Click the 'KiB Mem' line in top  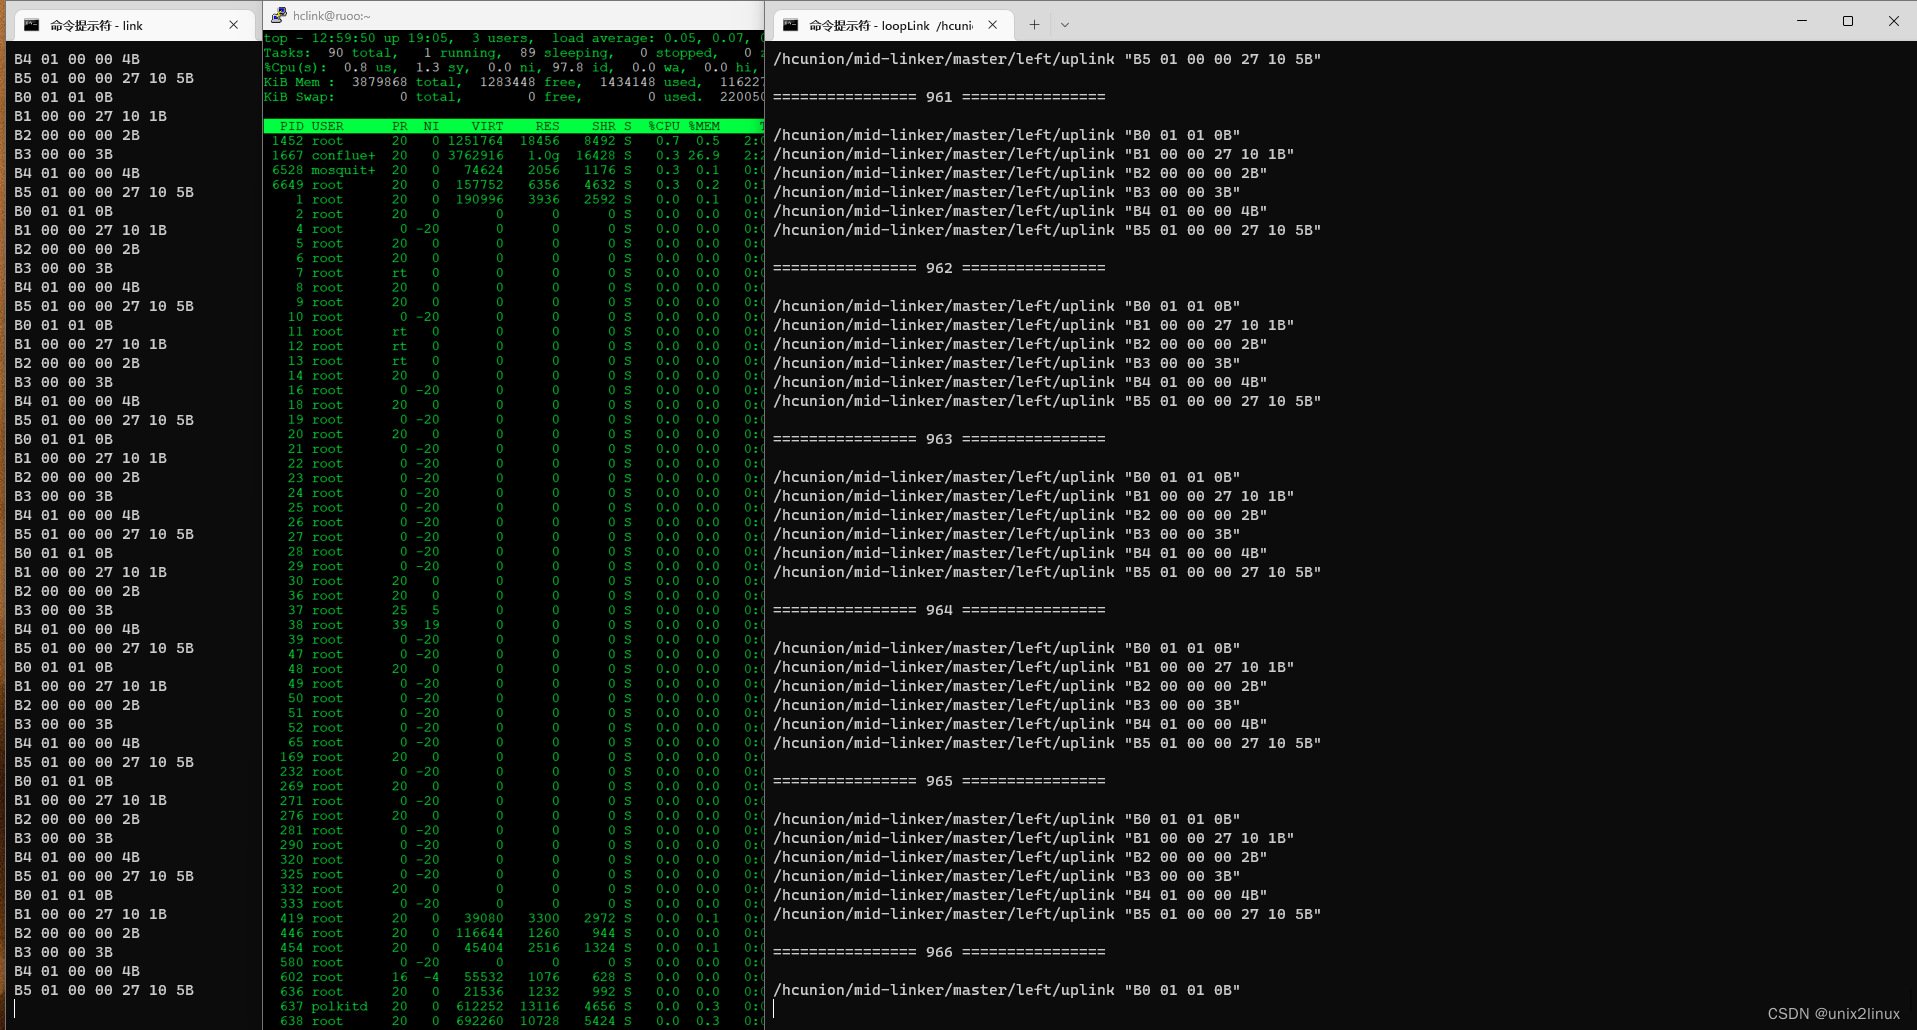coord(513,82)
